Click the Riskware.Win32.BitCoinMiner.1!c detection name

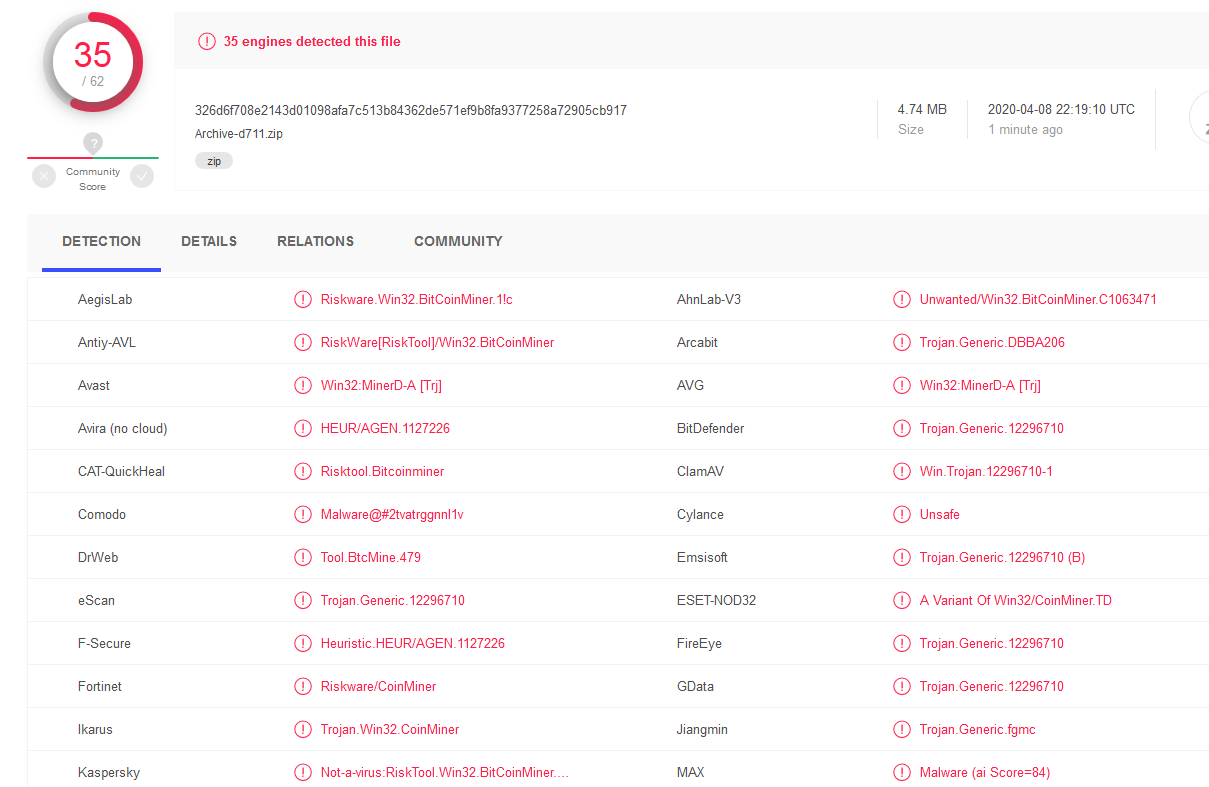417,299
